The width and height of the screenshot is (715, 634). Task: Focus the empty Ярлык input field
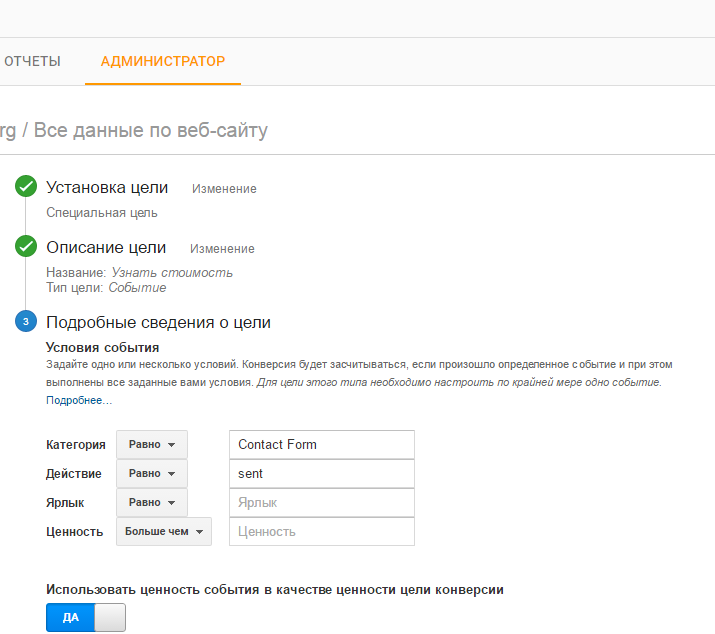(321, 503)
